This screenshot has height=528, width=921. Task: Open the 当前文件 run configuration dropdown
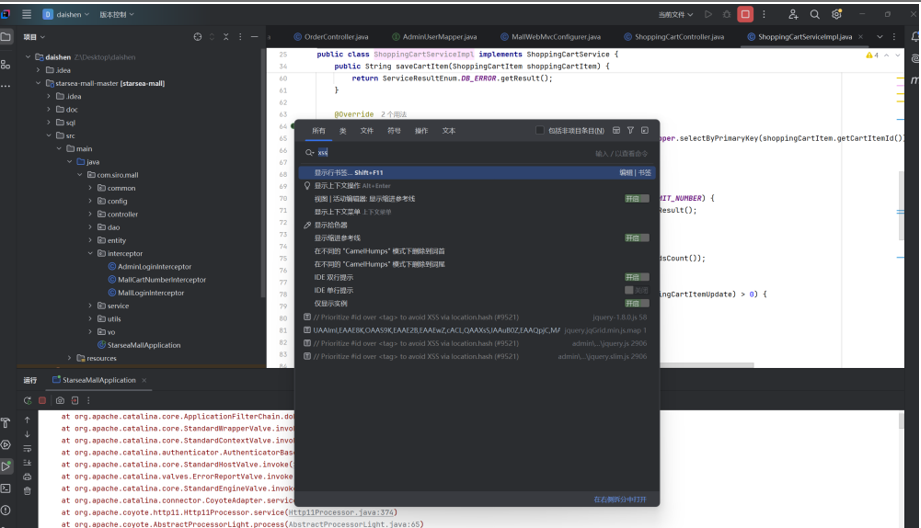click(675, 15)
